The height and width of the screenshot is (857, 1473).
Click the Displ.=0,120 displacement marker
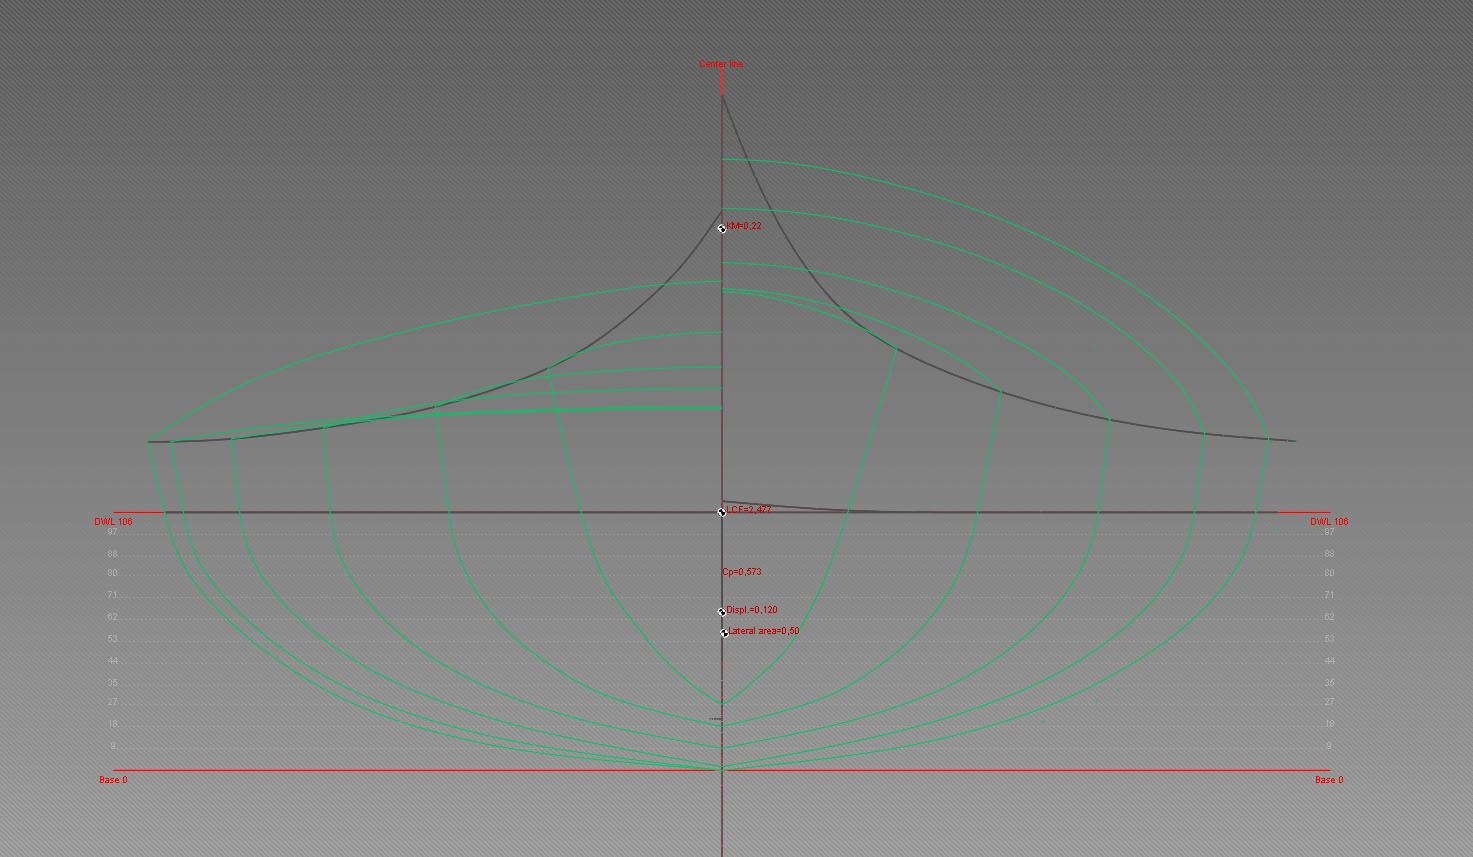coord(722,611)
